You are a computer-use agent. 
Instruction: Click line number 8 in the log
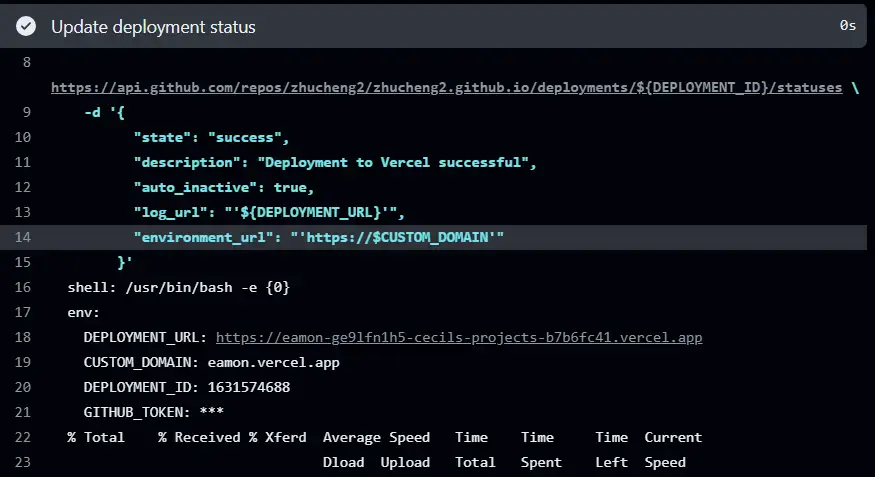(26, 62)
